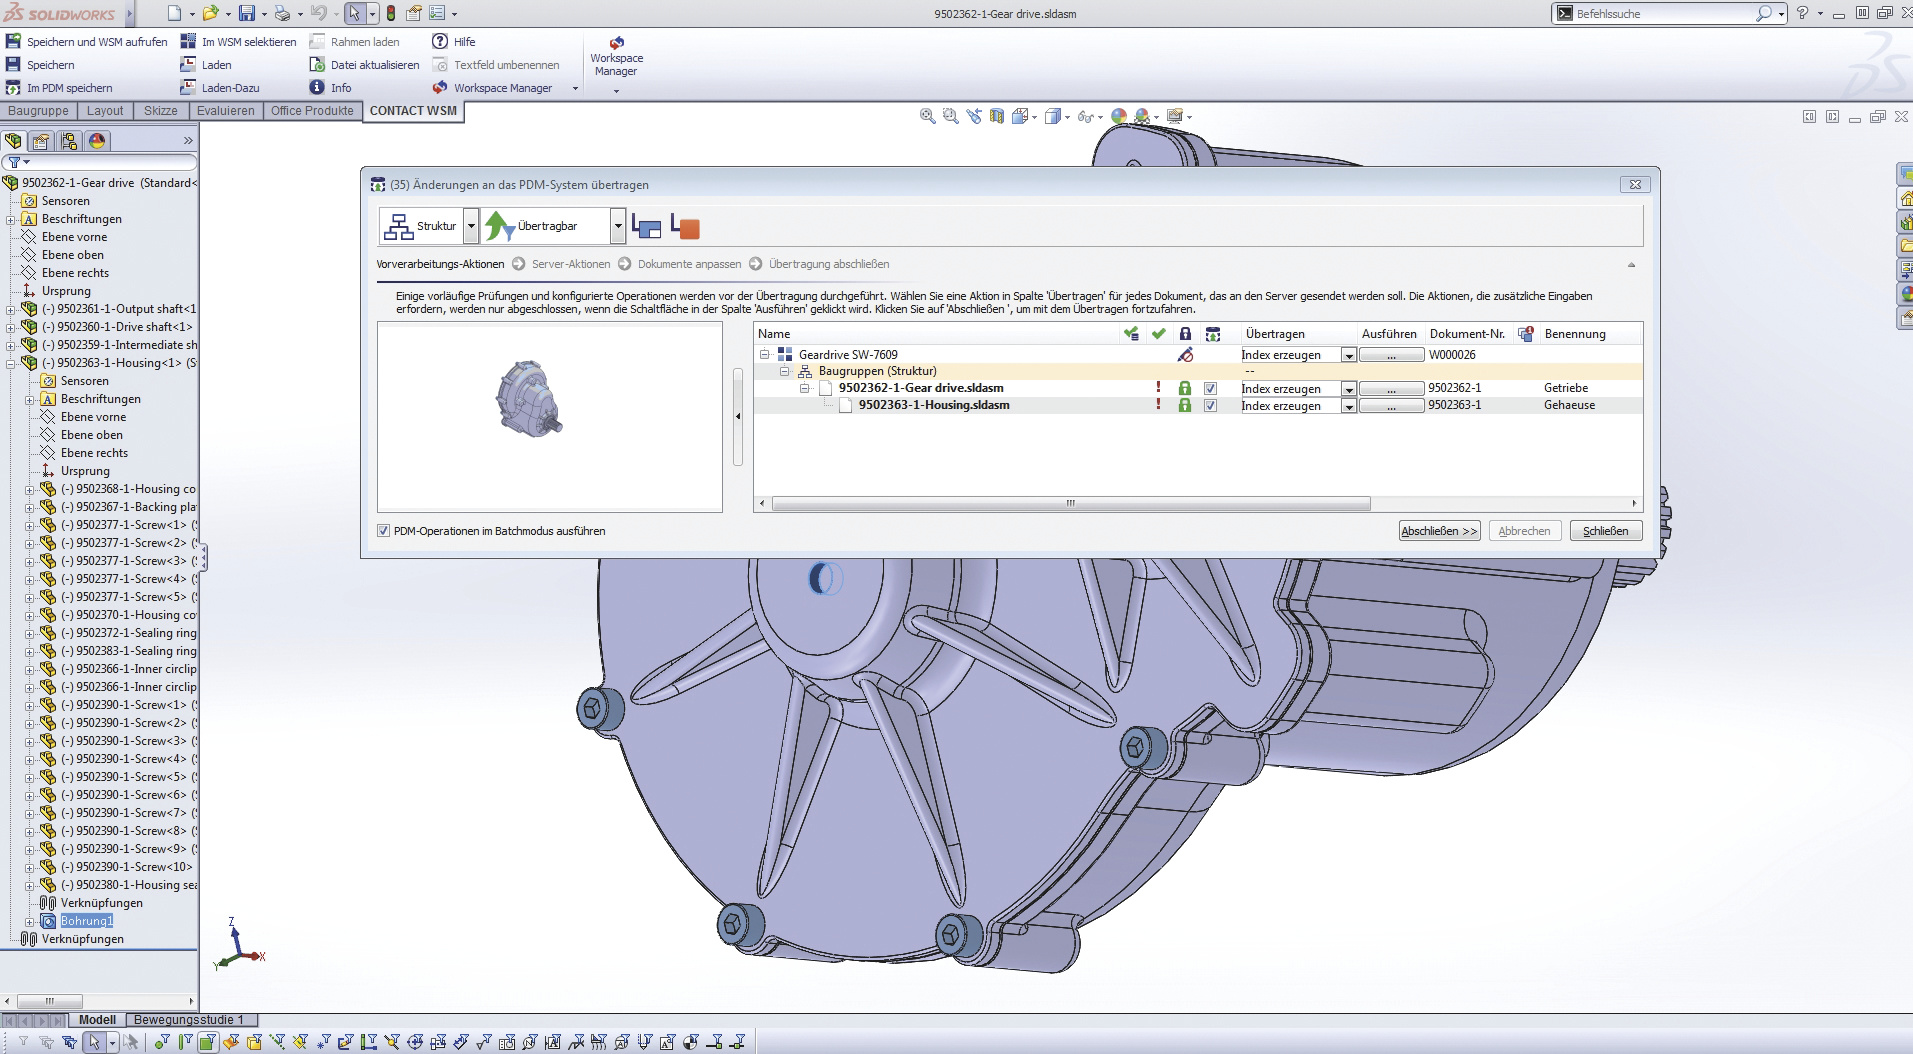This screenshot has height=1054, width=1913.
Task: Click Speichern und WSM aufrufen icon
Action: tap(14, 42)
